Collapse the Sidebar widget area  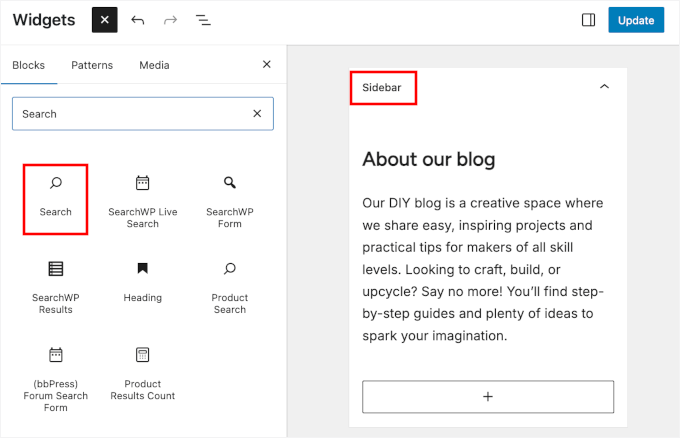[x=604, y=87]
